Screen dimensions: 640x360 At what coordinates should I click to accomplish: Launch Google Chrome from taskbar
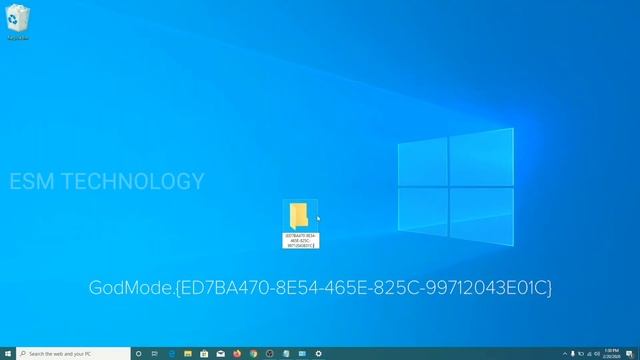253,353
